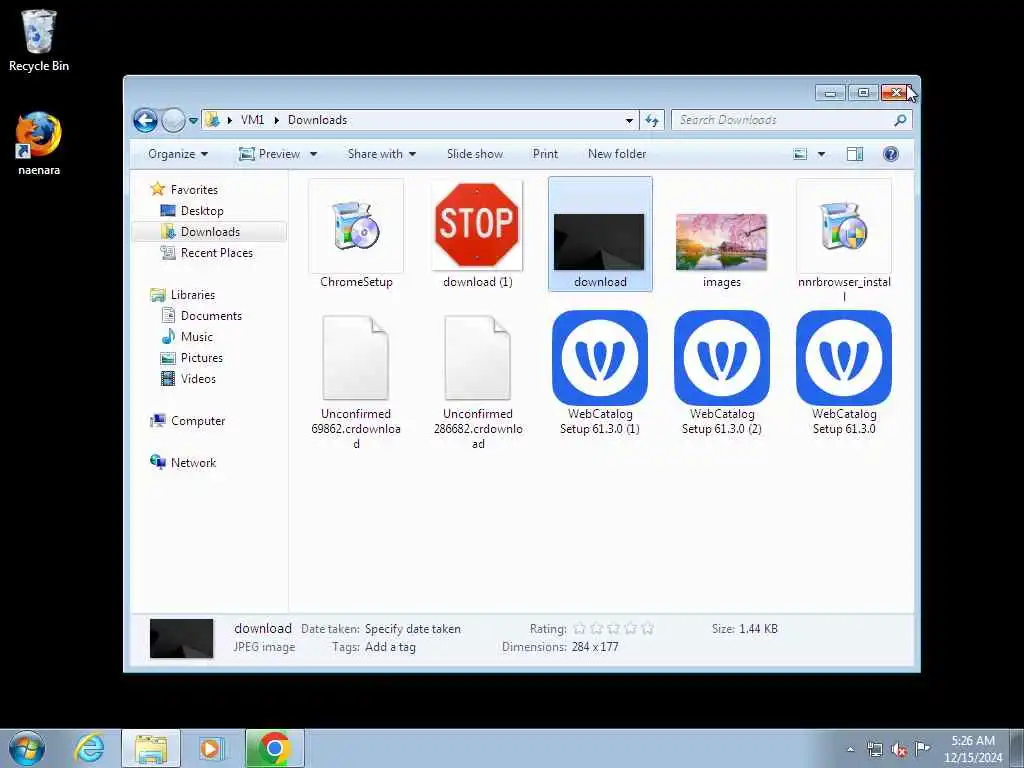Launch the naenara browser shortcut
Viewport: 1024px width, 768px height.
point(39,144)
